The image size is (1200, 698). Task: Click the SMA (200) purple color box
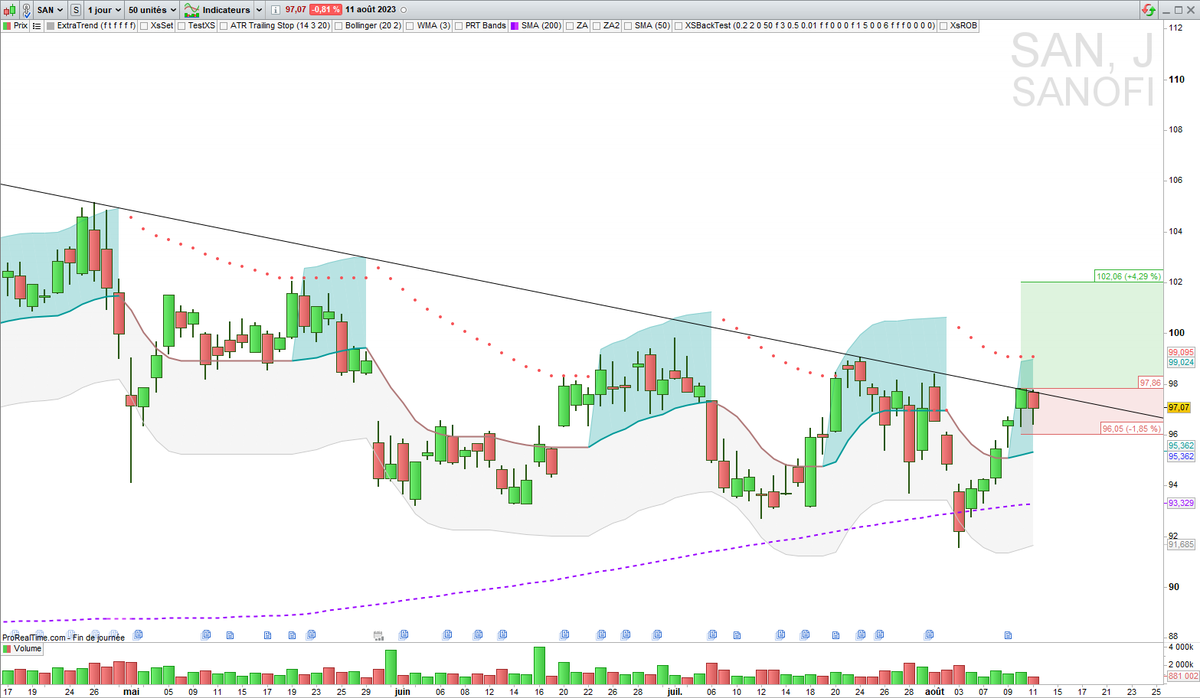(515, 25)
